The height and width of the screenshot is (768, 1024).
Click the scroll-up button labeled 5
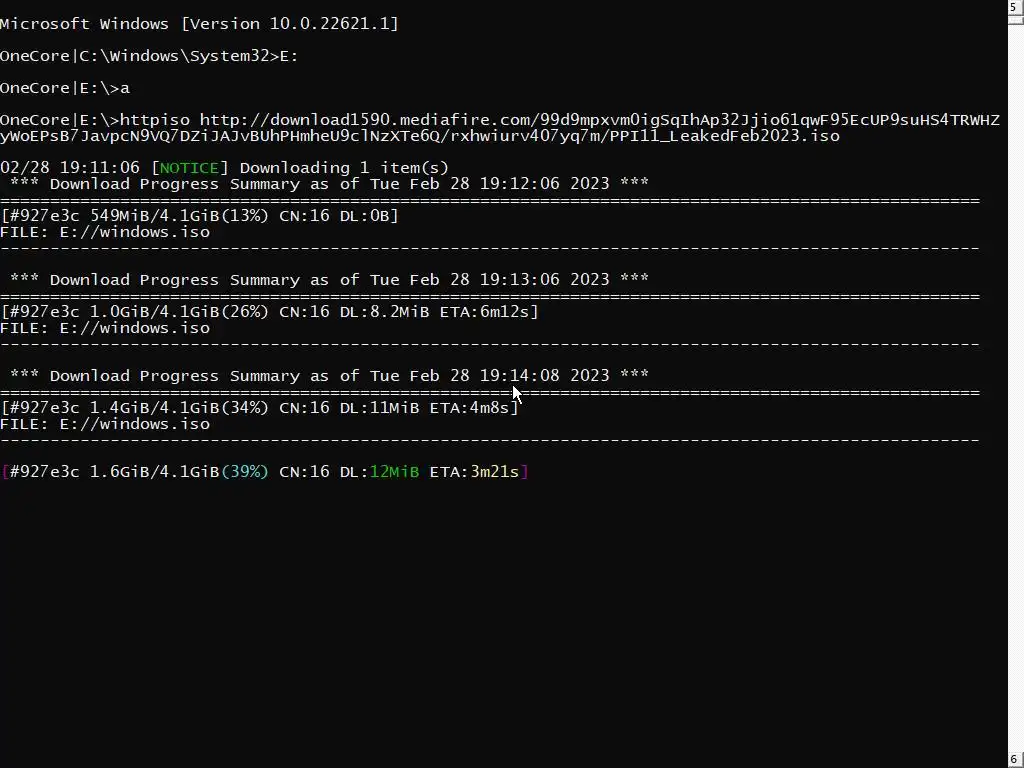pos(1016,7)
